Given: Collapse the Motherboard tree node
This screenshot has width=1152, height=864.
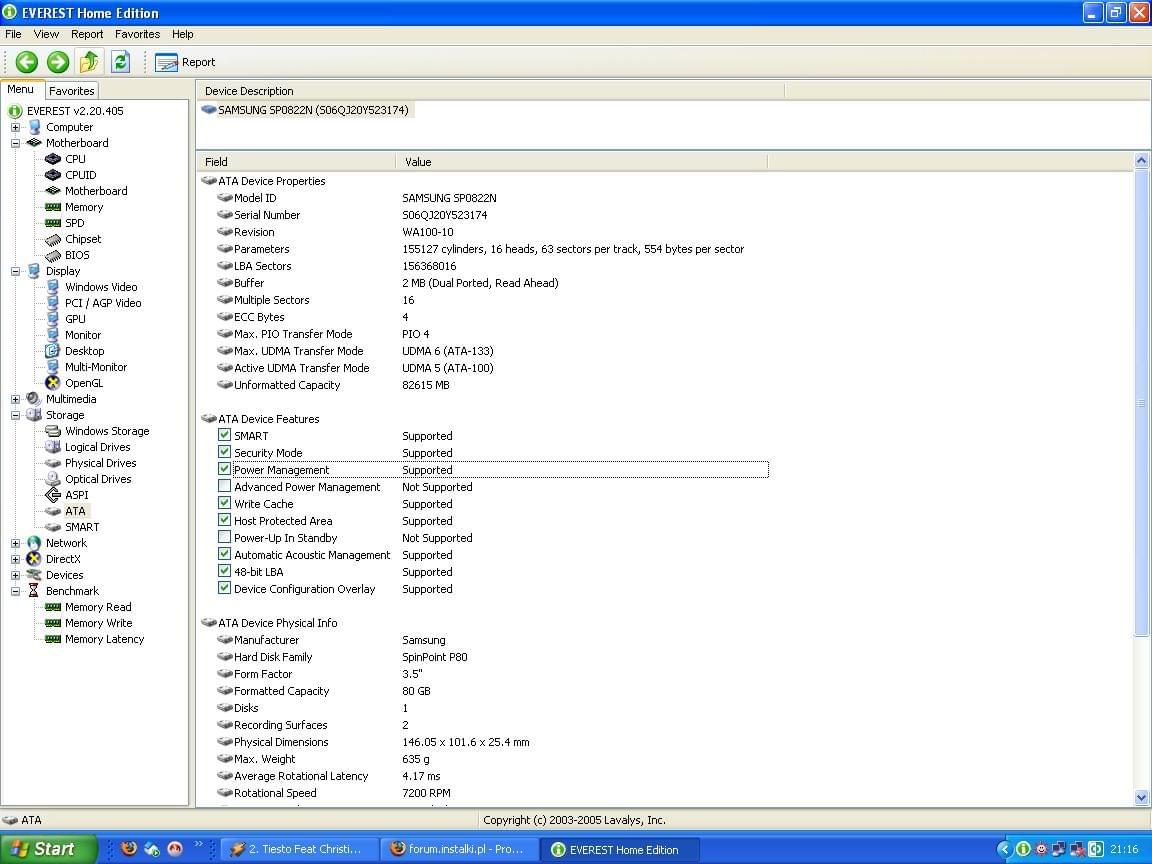Looking at the screenshot, I should [15, 143].
